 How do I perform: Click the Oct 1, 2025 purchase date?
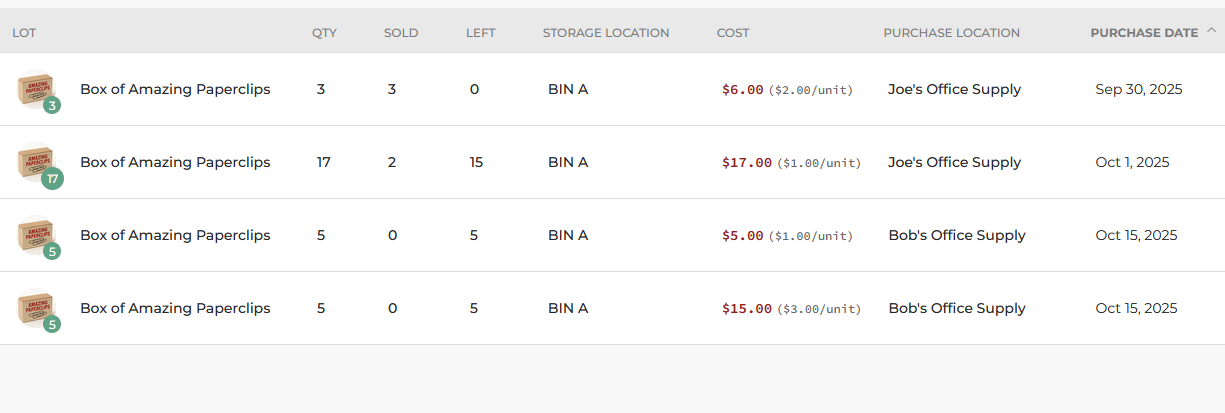coord(1132,162)
